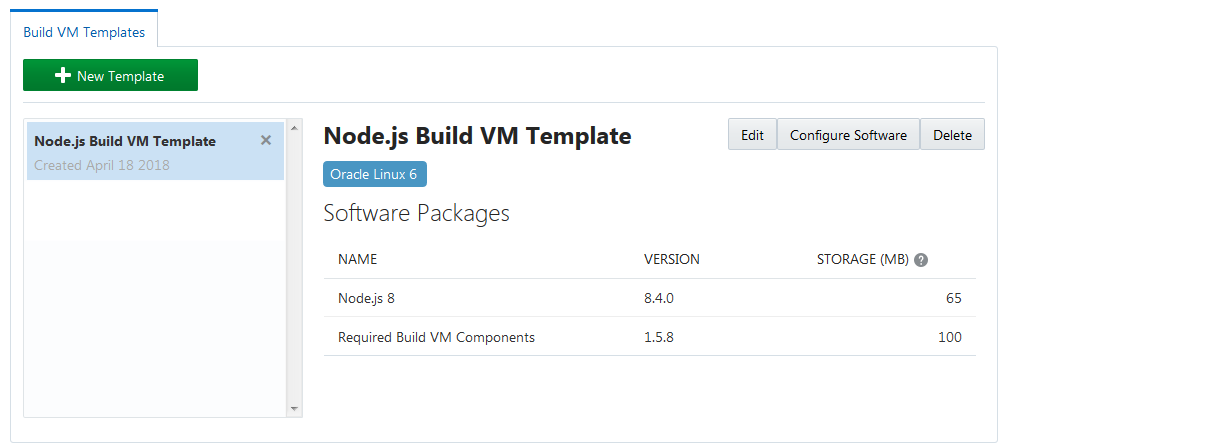Click the 1.5.8 version value
The image size is (1217, 448).
(x=659, y=337)
